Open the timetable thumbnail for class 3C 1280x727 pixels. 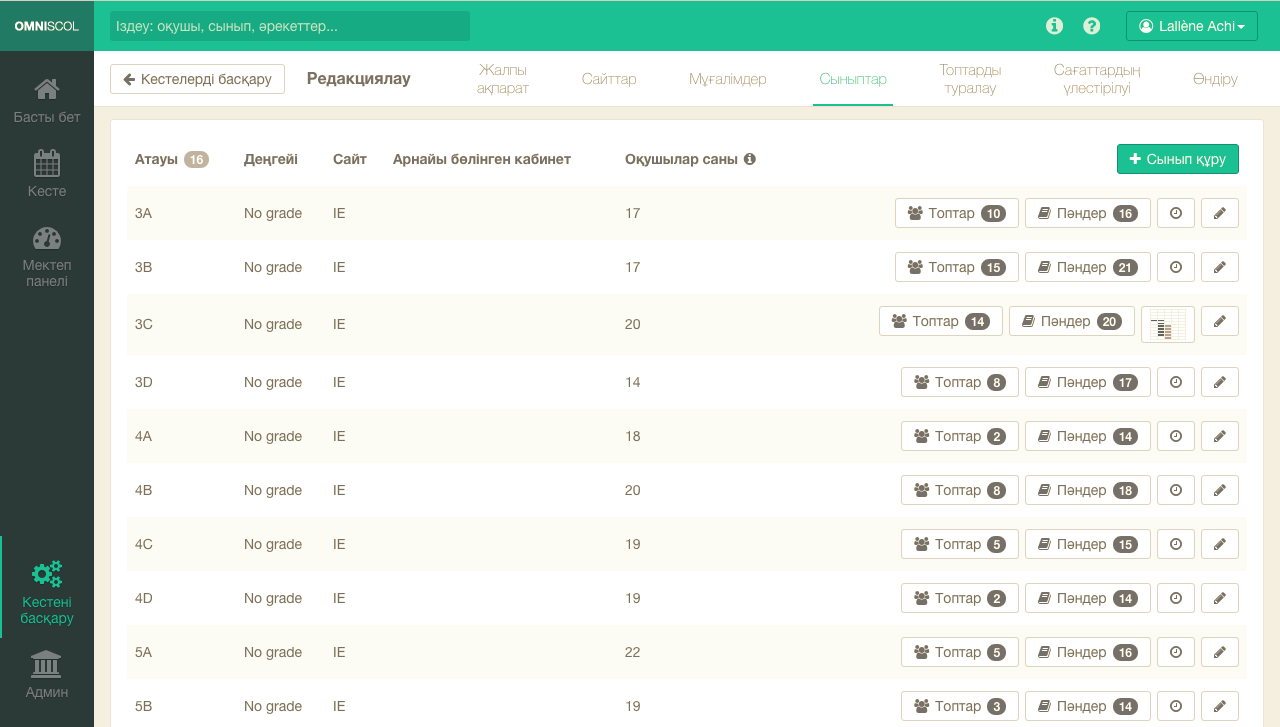[1167, 324]
